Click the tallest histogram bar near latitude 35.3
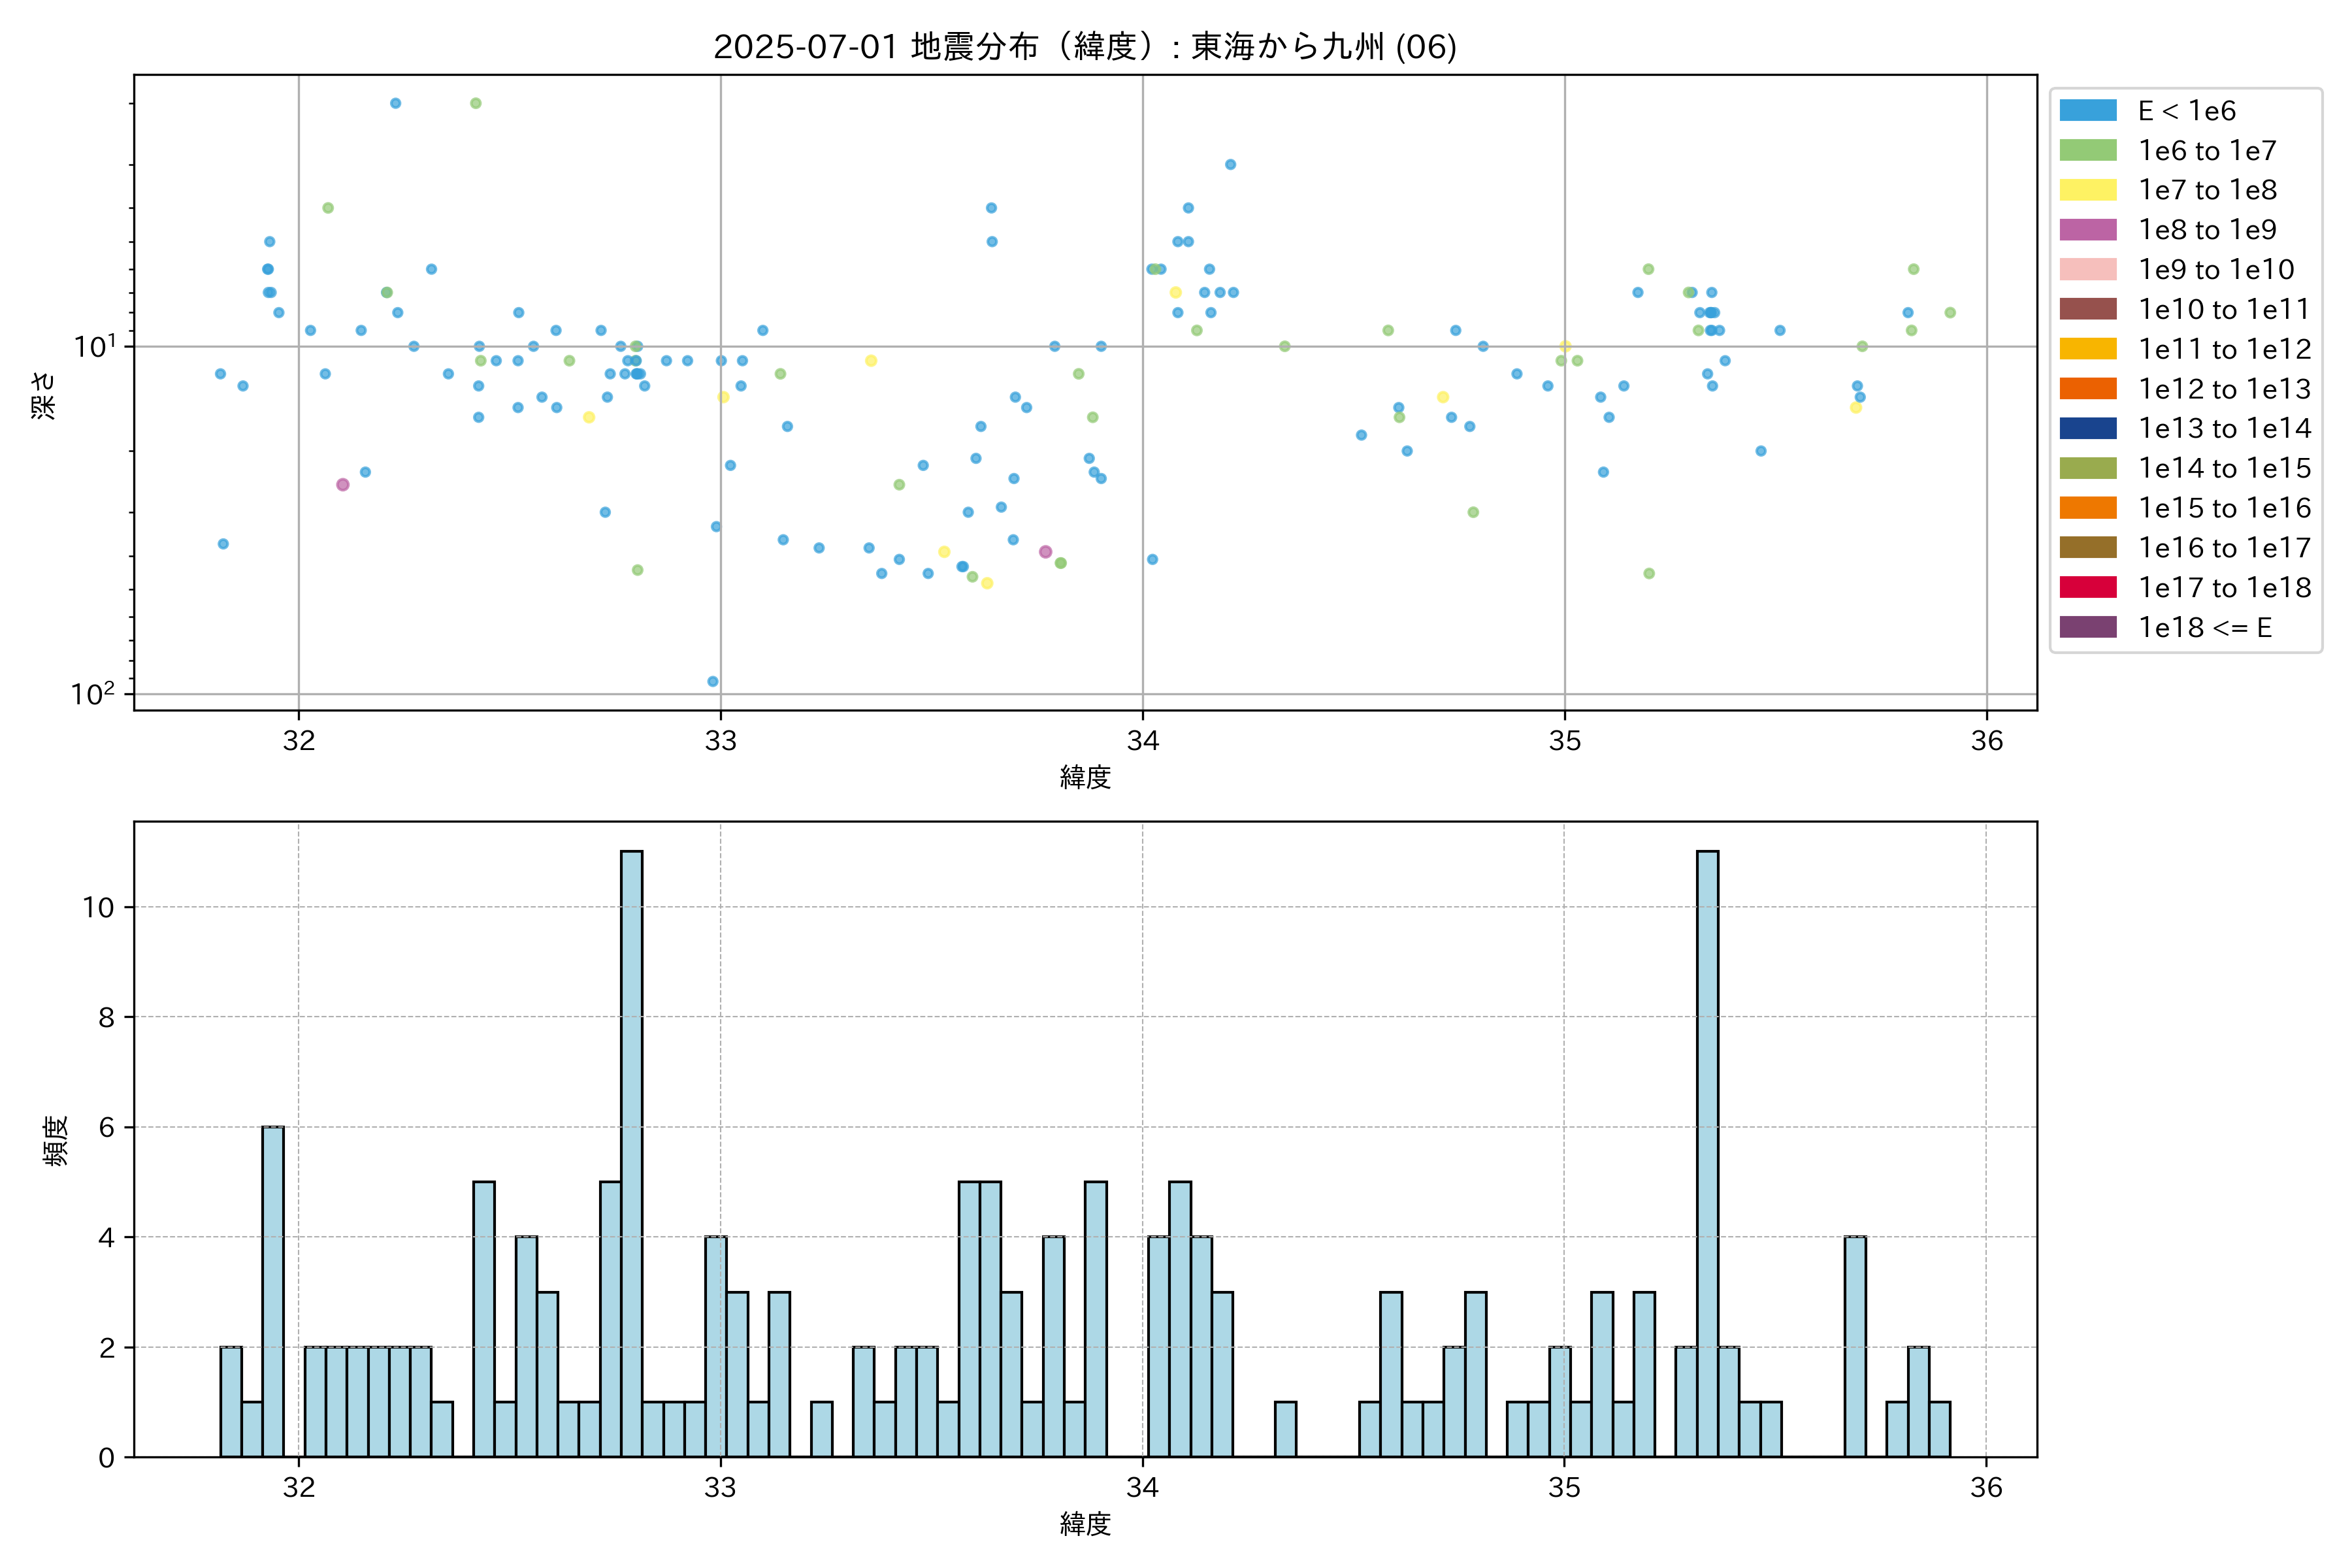Viewport: 2352px width, 1568px height. 1707,1150
